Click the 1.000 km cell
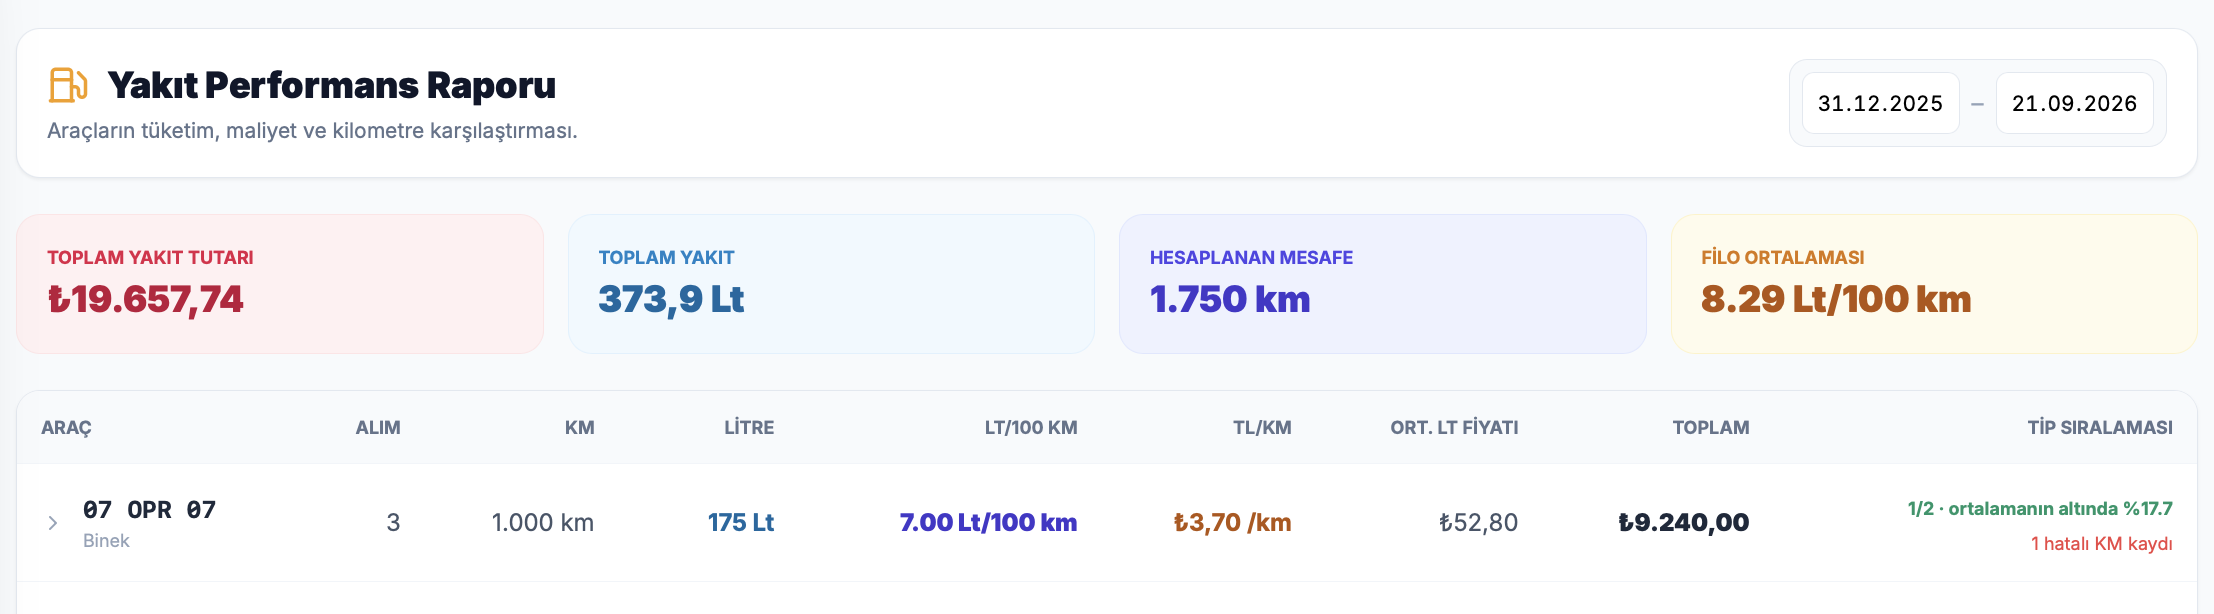 [543, 523]
